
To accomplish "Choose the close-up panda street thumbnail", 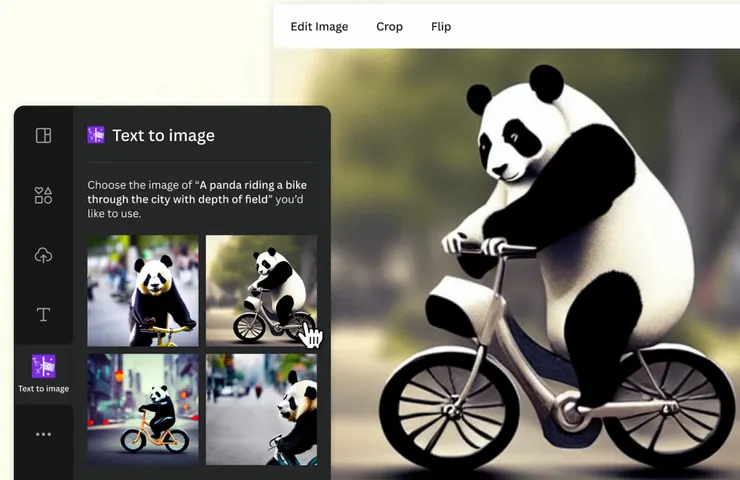I will (x=261, y=410).
